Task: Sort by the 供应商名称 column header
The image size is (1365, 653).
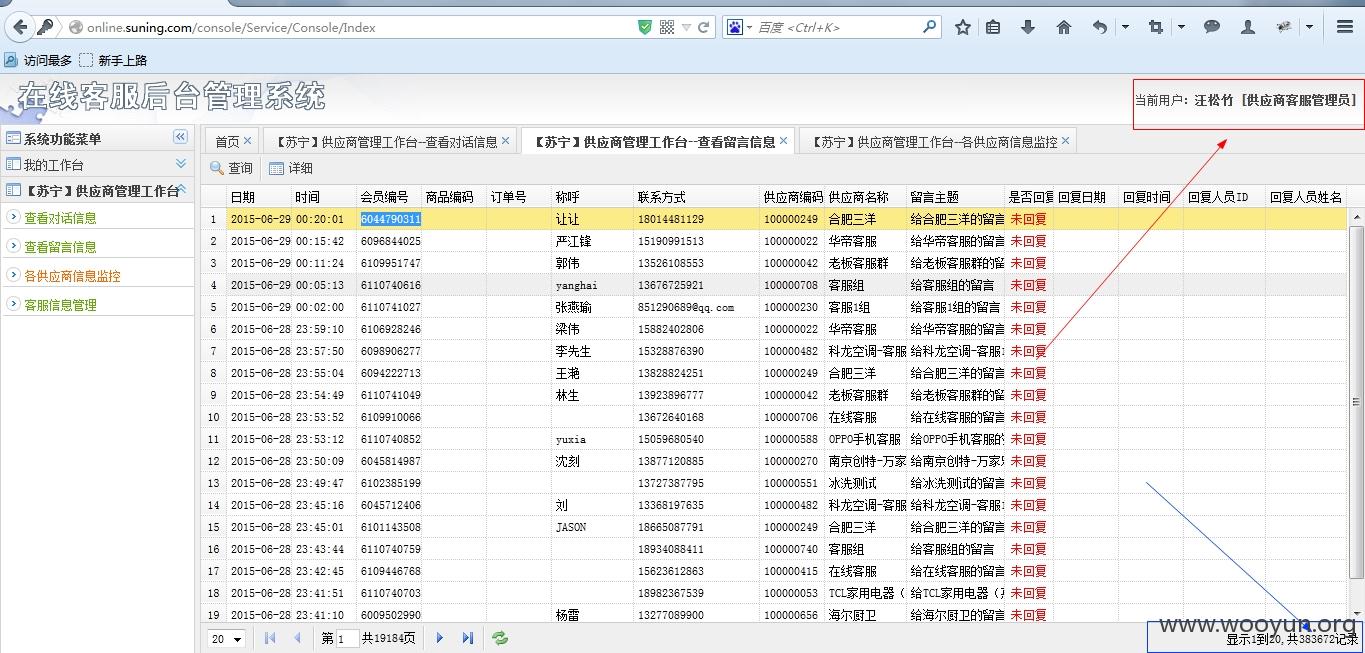Action: tap(866, 197)
